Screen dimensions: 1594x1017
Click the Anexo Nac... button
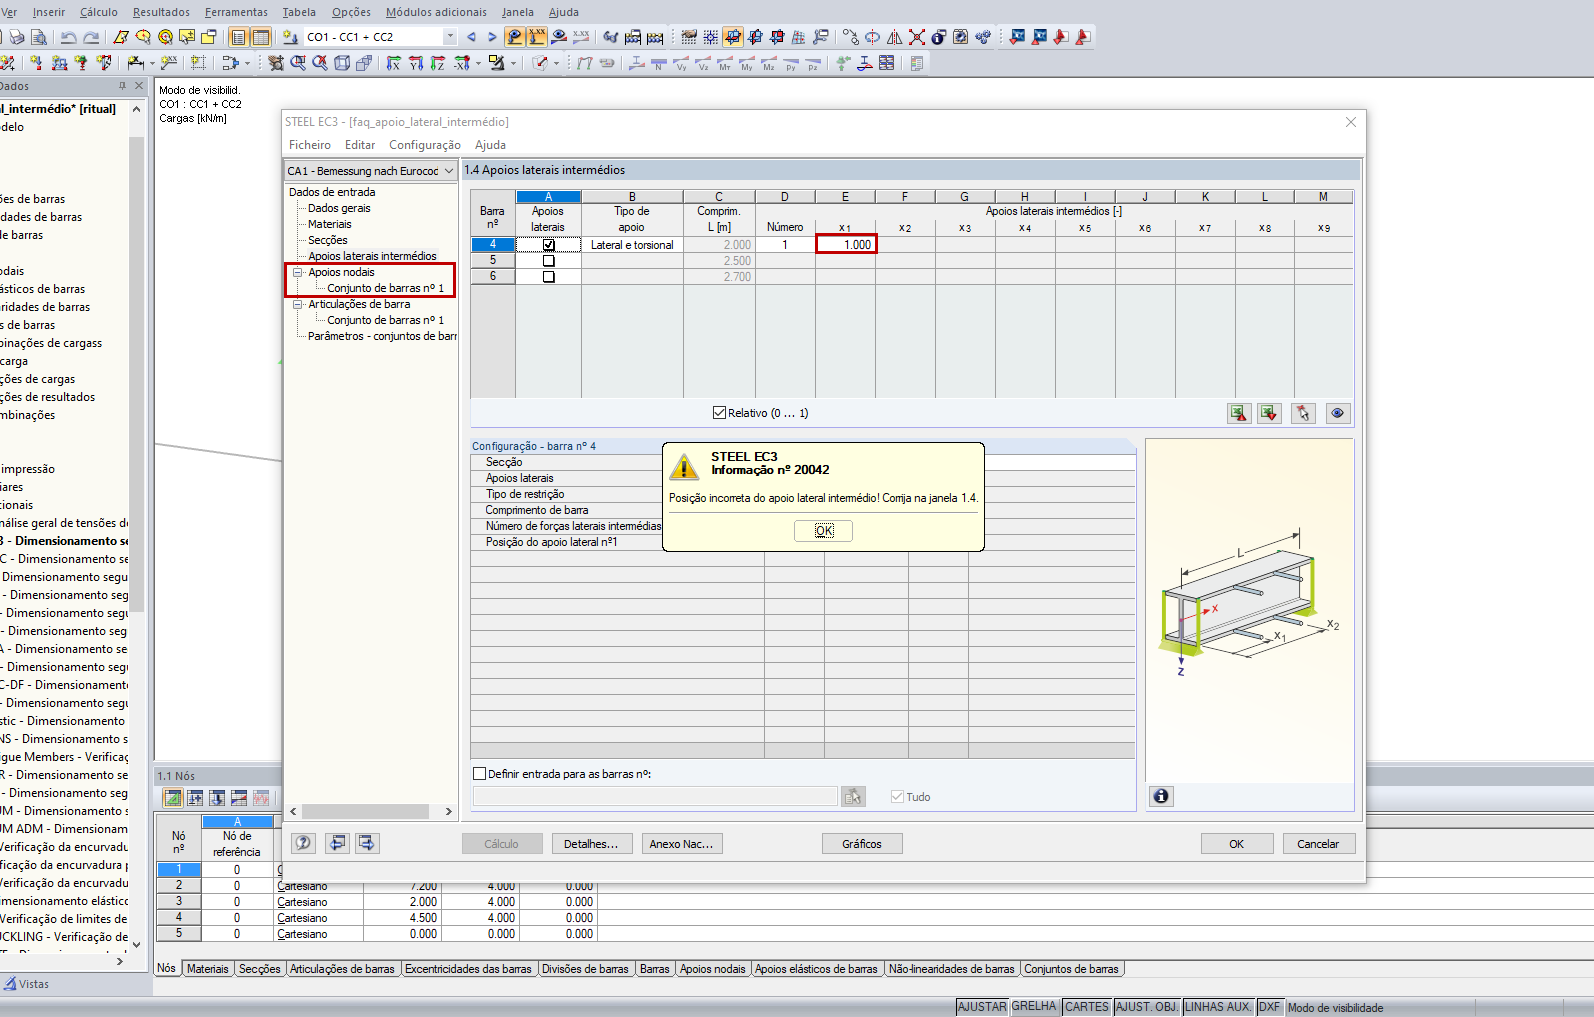tap(681, 844)
